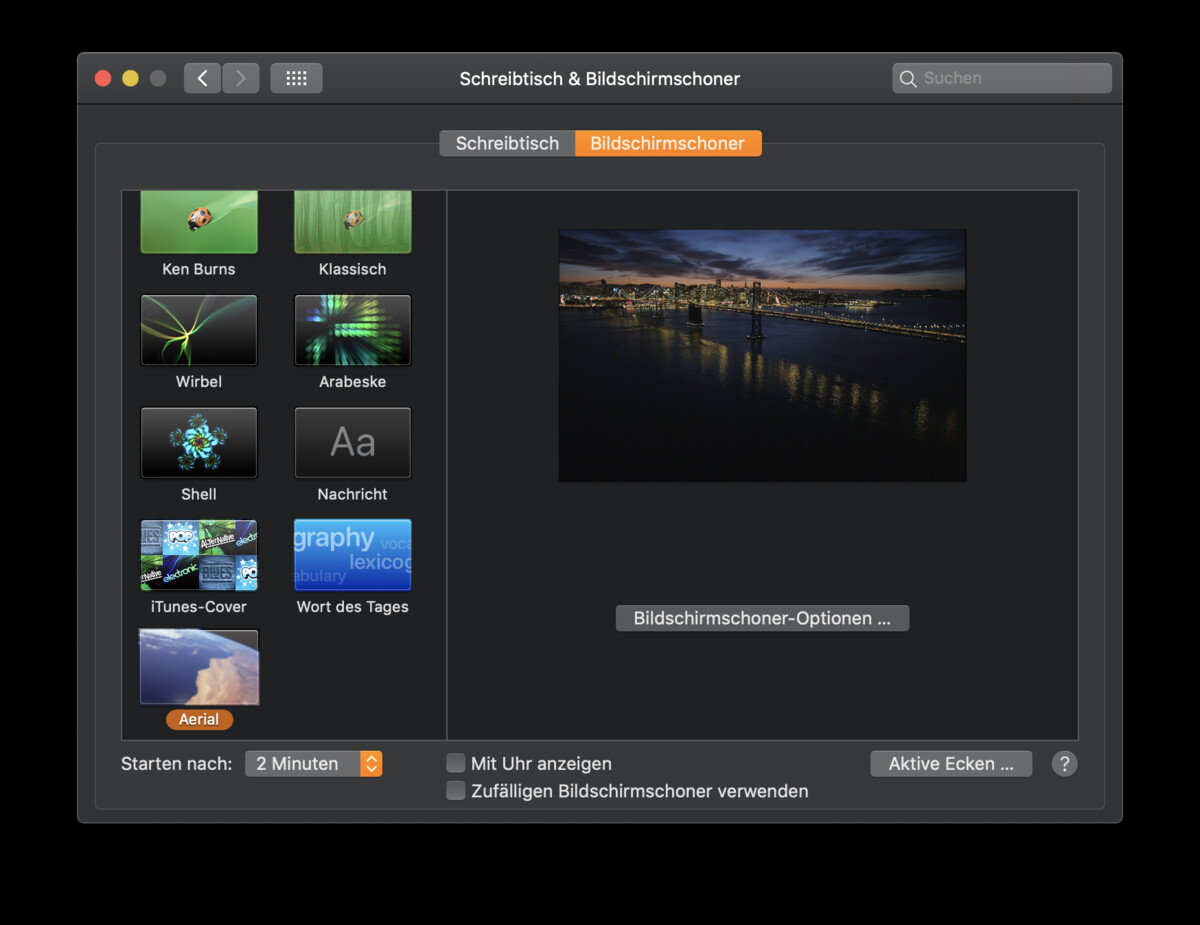Screen dimensions: 1200x925
Task: Check Zufälligen Bildschirmschoner verwenden
Action: (455, 790)
